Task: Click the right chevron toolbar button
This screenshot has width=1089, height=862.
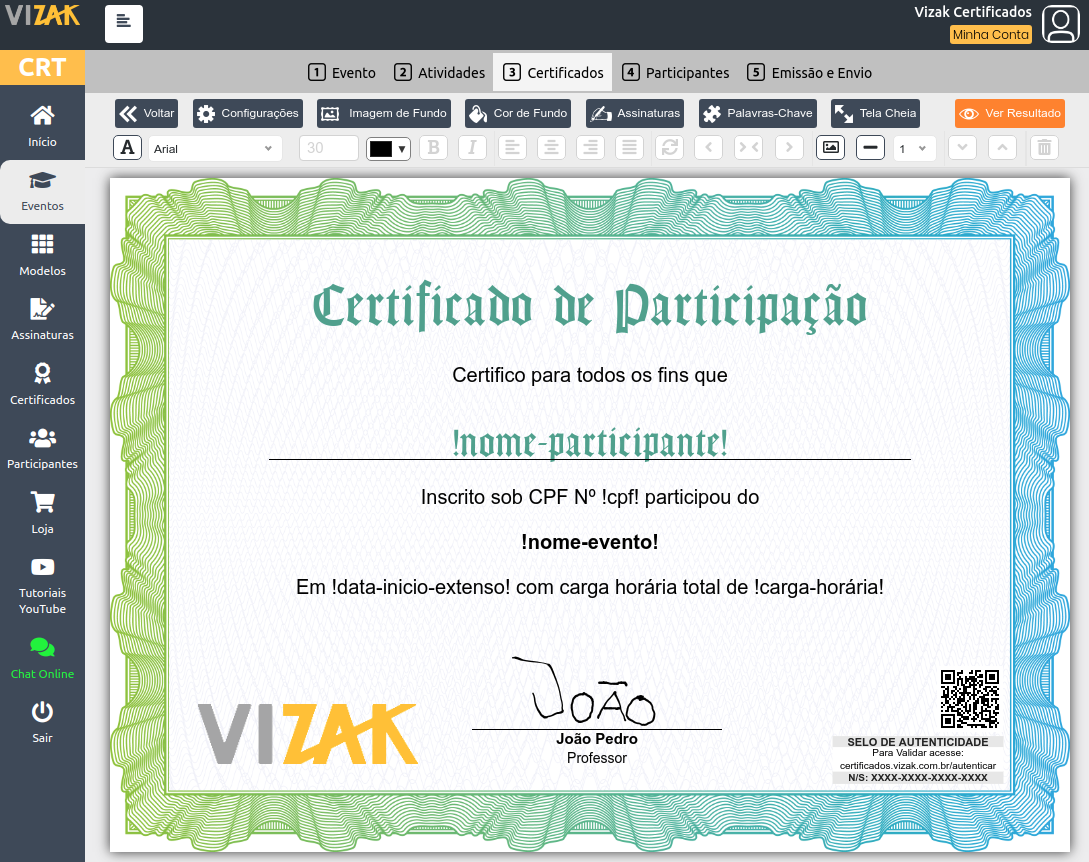Action: (789, 147)
